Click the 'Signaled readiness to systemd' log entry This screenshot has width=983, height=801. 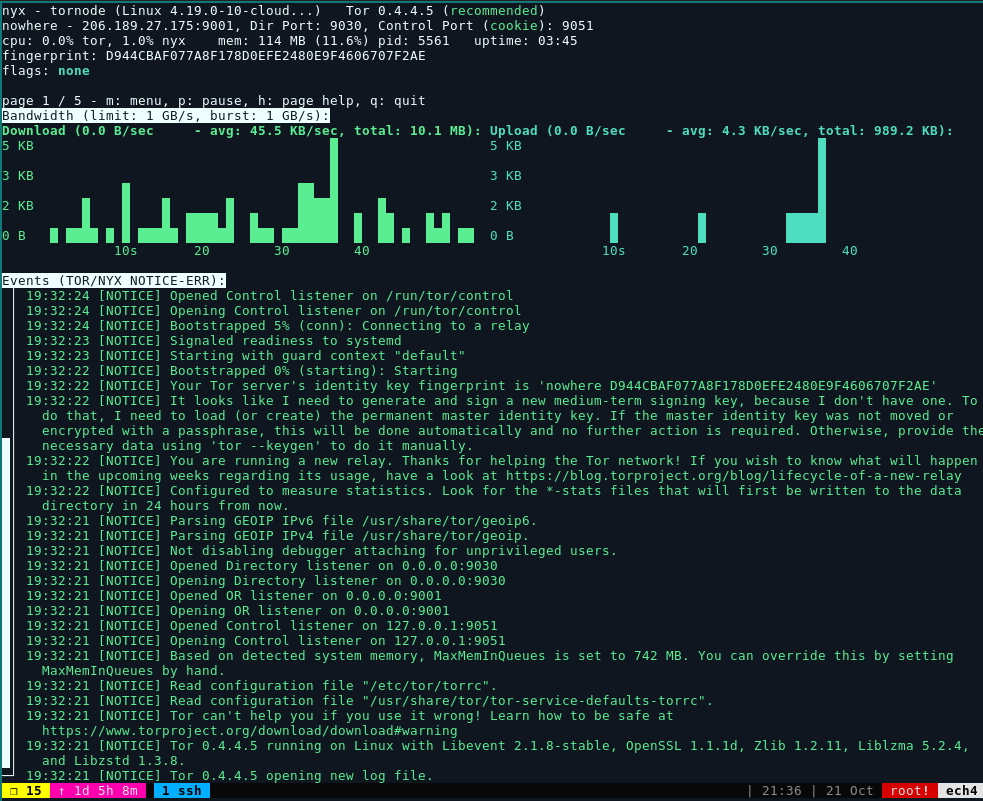(214, 341)
